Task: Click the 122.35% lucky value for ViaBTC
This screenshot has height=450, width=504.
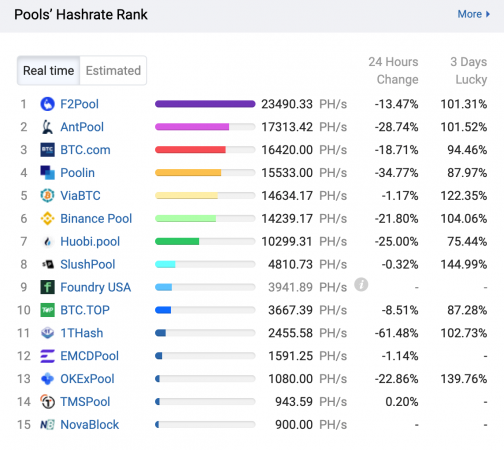Action: point(464,196)
